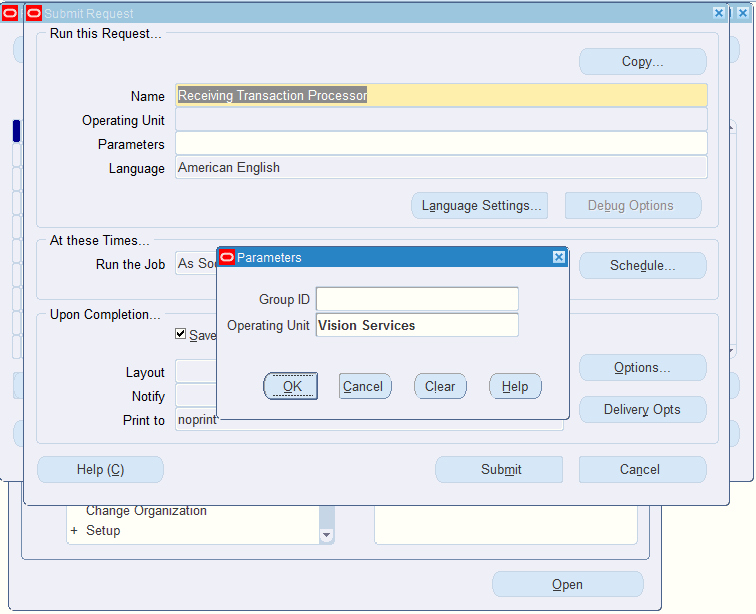The width and height of the screenshot is (756, 614).
Task: Click the leftmost Oracle icon of the background window
Action: click(x=10, y=13)
